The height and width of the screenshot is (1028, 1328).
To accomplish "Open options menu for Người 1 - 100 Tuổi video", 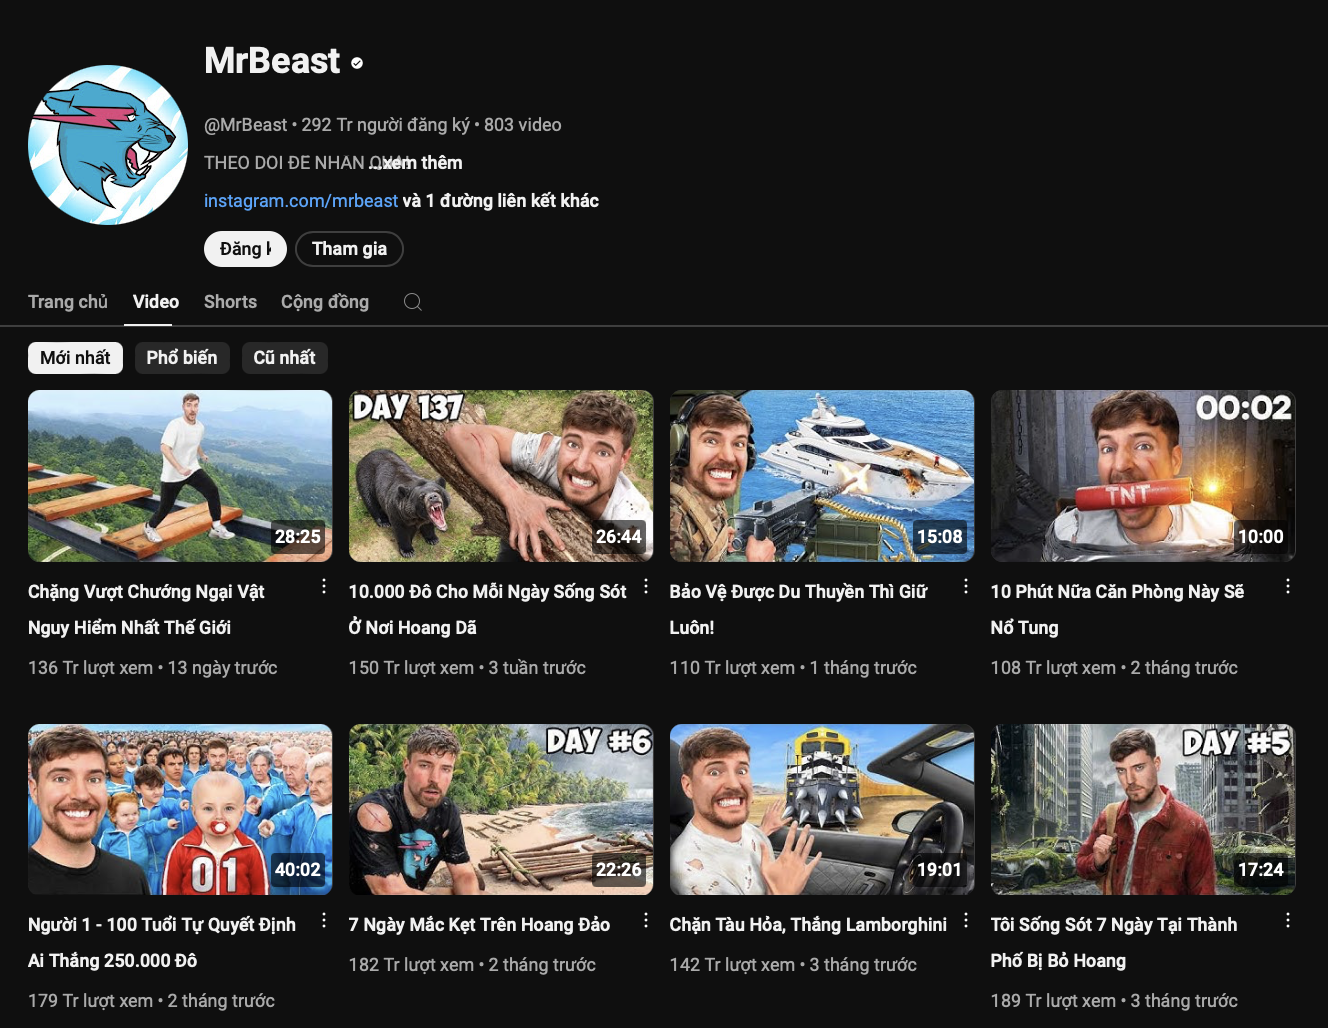I will 324,920.
